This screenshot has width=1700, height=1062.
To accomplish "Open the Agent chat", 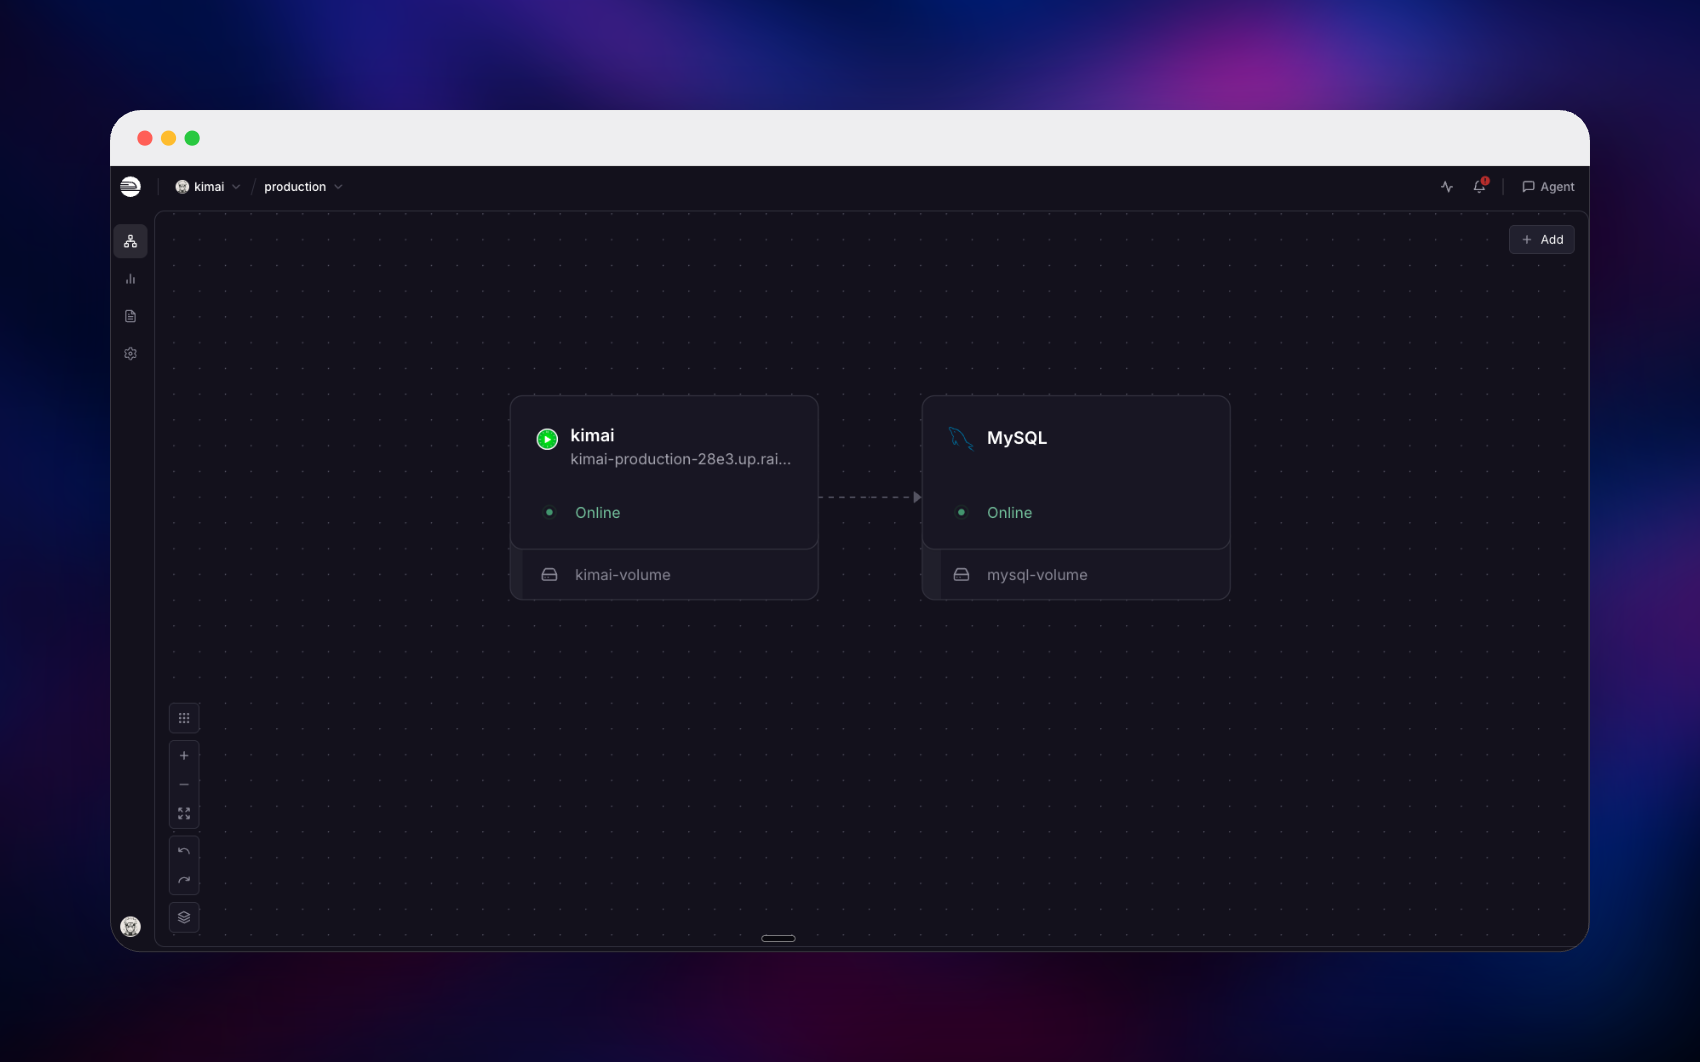I will pyautogui.click(x=1548, y=187).
